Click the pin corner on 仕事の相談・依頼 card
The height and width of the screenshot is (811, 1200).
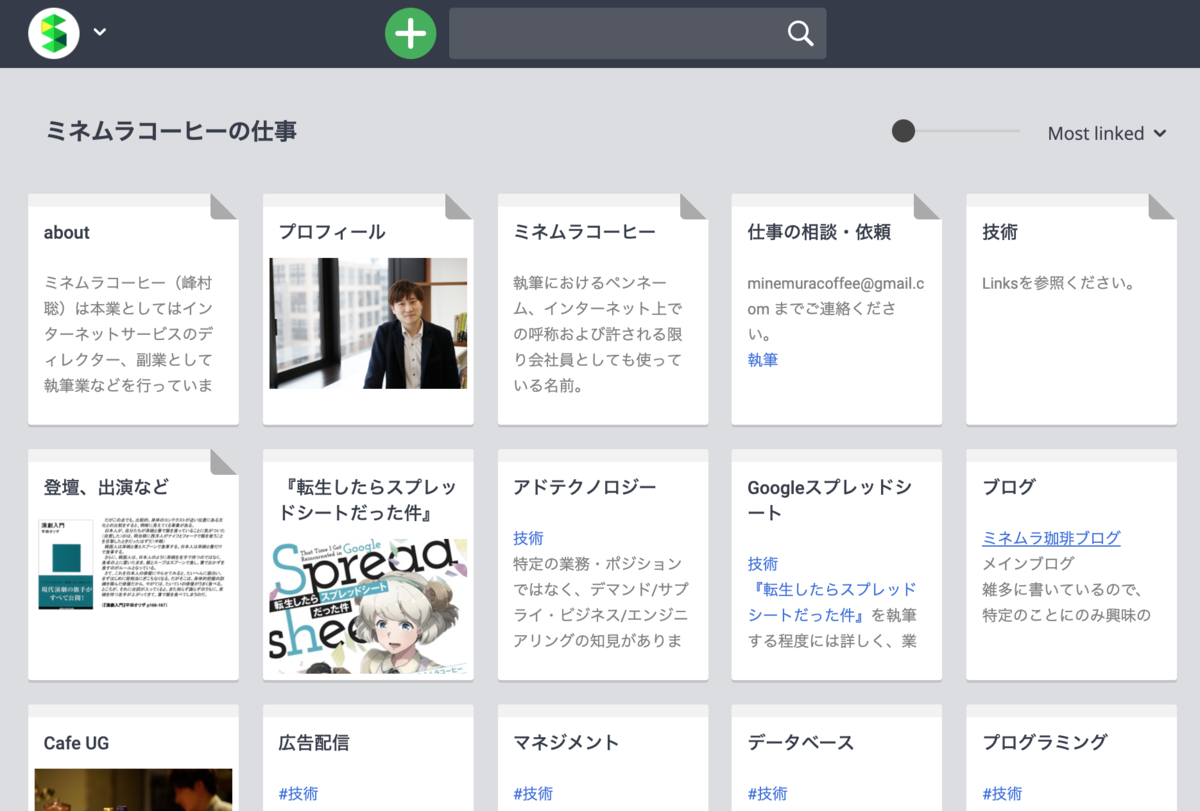[928, 206]
